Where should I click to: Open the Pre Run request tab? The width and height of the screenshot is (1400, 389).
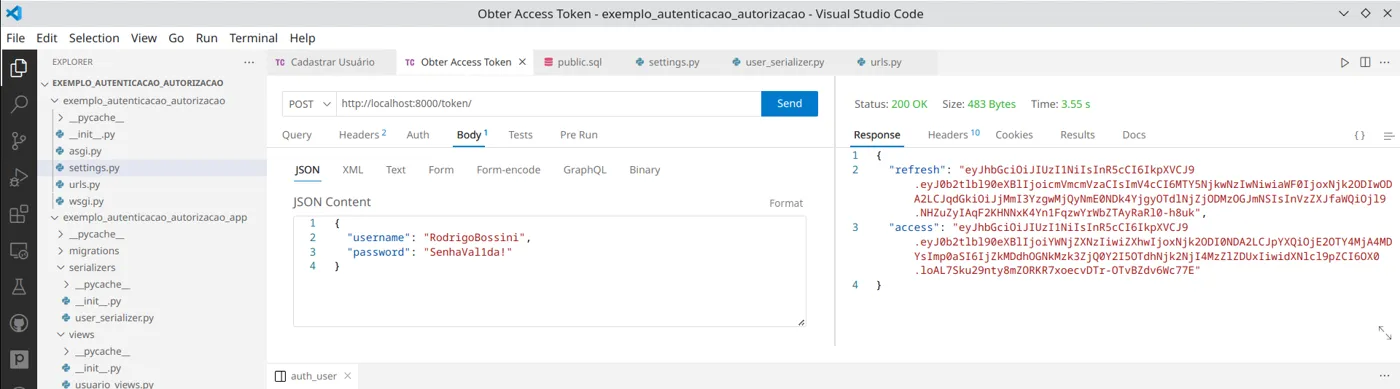pos(579,135)
